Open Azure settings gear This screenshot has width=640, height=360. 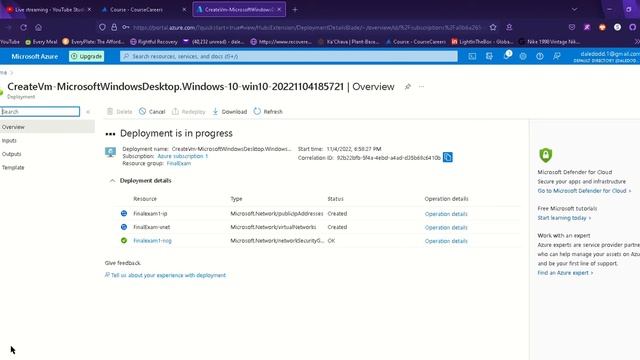coord(523,56)
